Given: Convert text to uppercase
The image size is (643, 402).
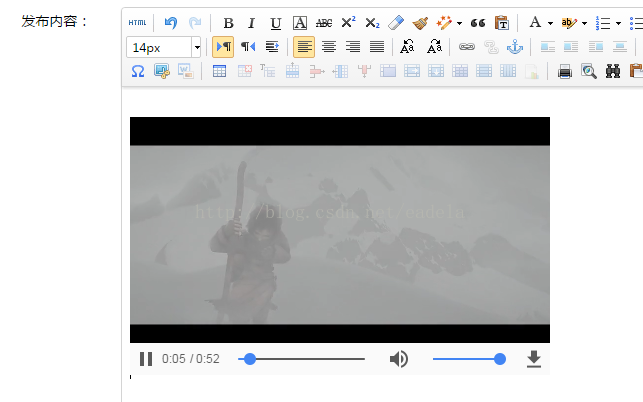Looking at the screenshot, I should (407, 47).
